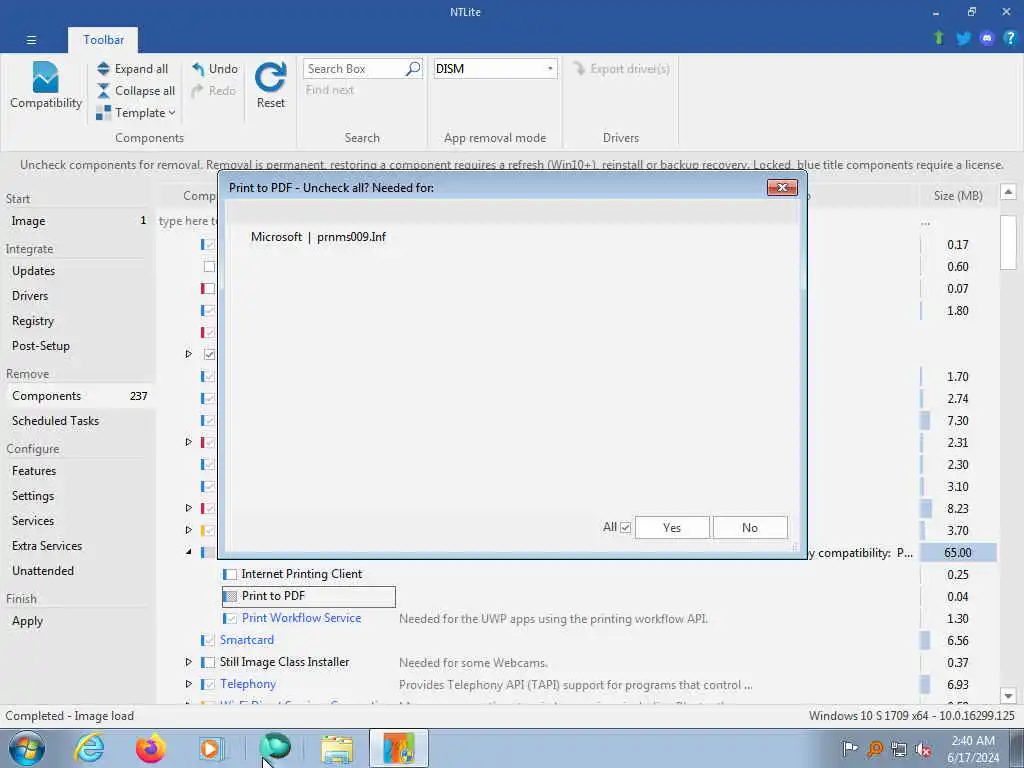Image resolution: width=1024 pixels, height=768 pixels.
Task: Open the Twitter link icon
Action: click(x=963, y=39)
